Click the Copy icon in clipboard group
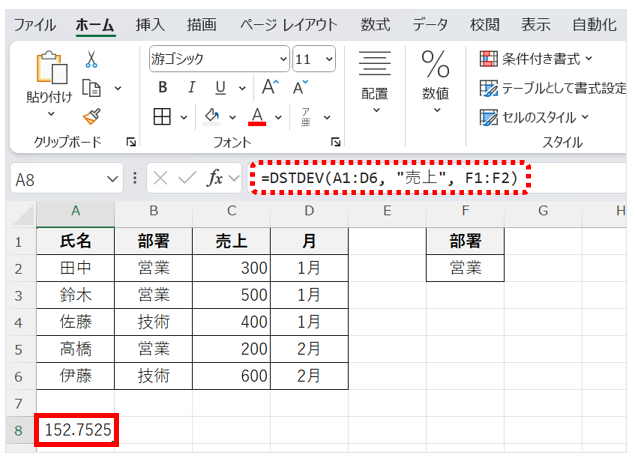This screenshot has width=635, height=462. click(92, 88)
